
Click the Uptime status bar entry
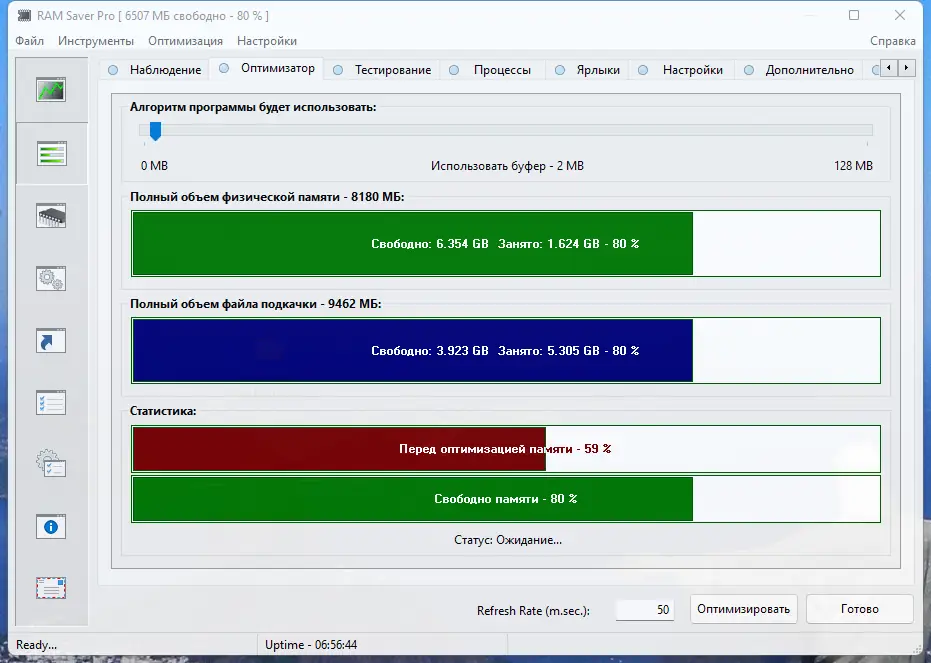(x=311, y=645)
